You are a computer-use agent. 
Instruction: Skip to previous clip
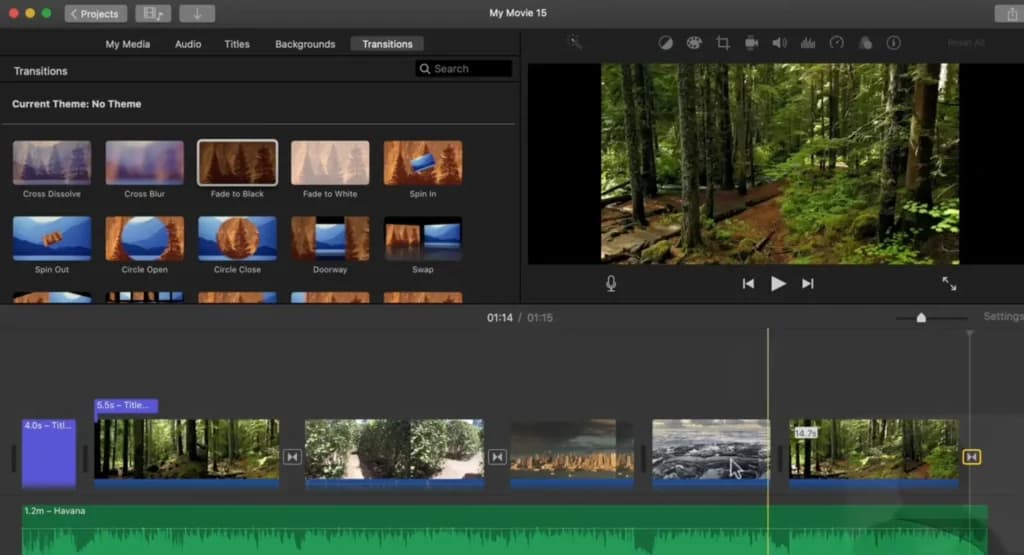pos(748,283)
